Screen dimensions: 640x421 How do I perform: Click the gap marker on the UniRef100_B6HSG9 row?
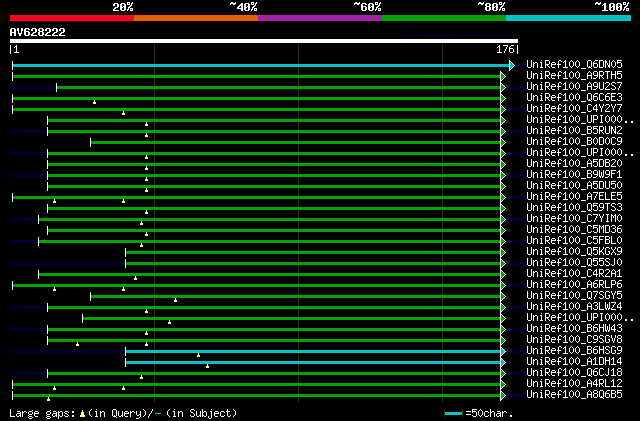[x=198, y=354]
